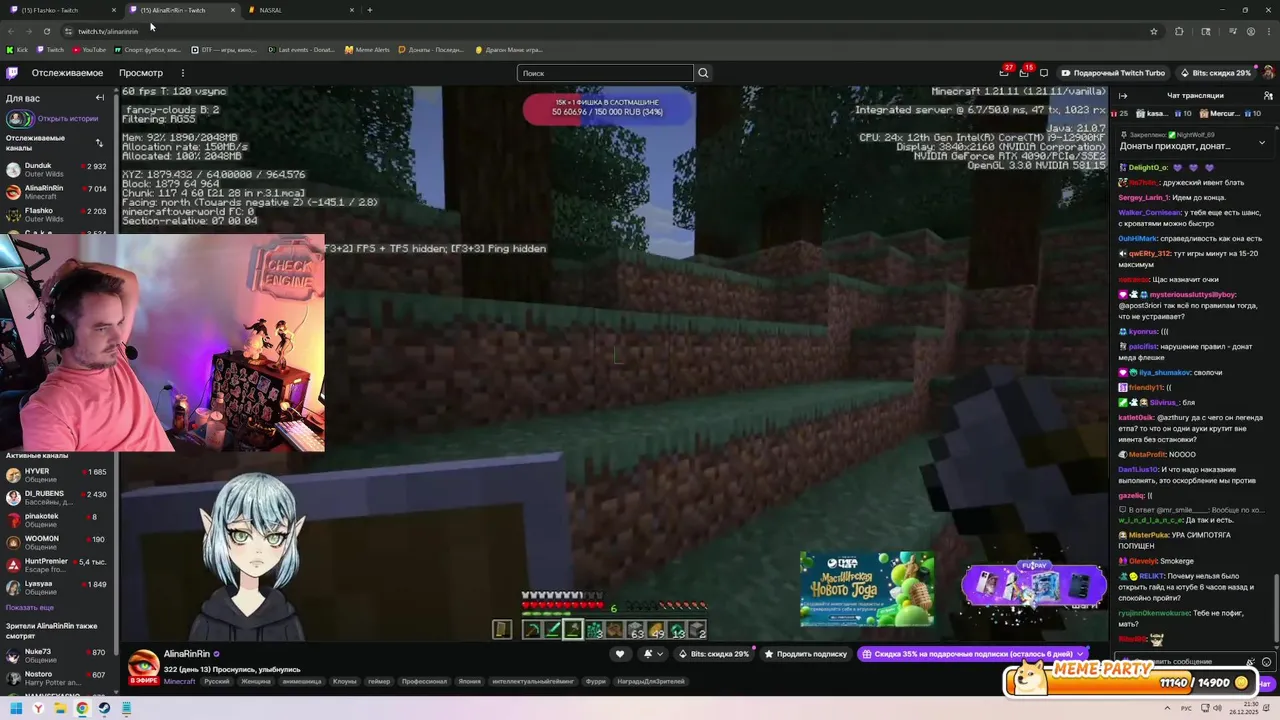Switch to the F1ashko Twitch tab
Image resolution: width=1280 pixels, height=720 pixels.
coord(60,10)
